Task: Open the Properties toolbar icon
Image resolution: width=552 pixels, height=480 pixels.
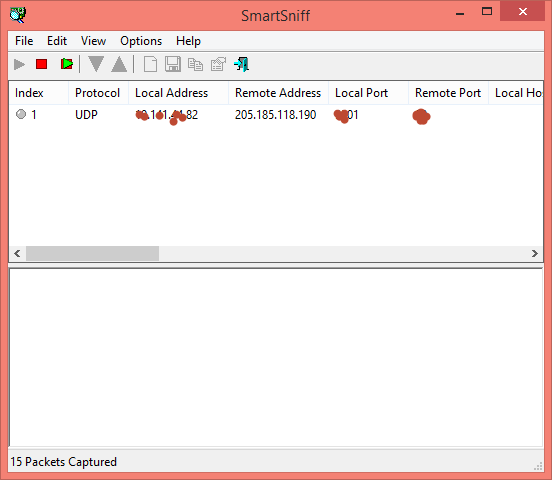Action: click(x=218, y=64)
